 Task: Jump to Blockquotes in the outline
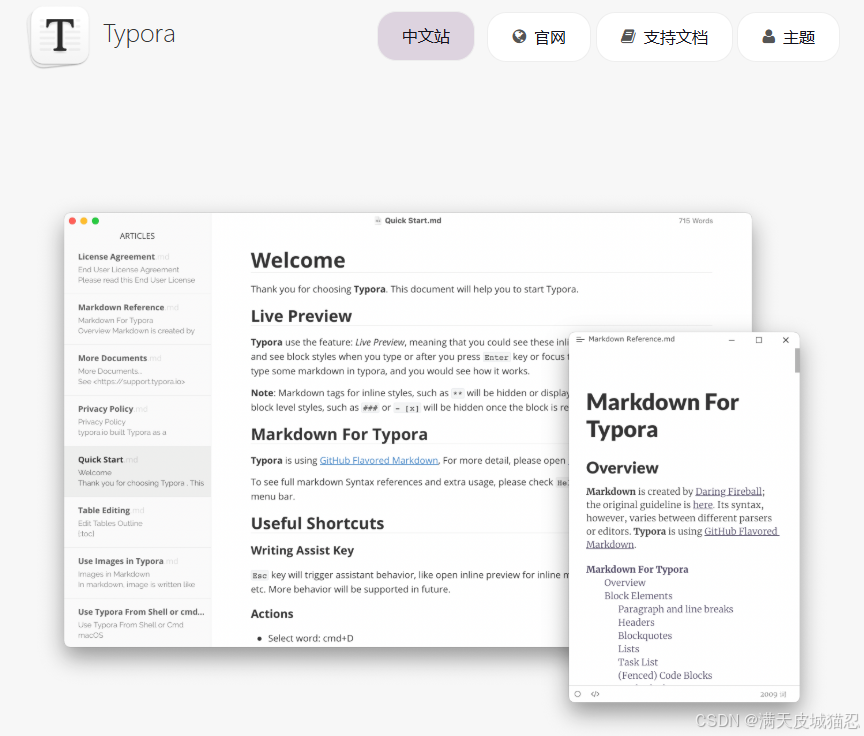645,635
